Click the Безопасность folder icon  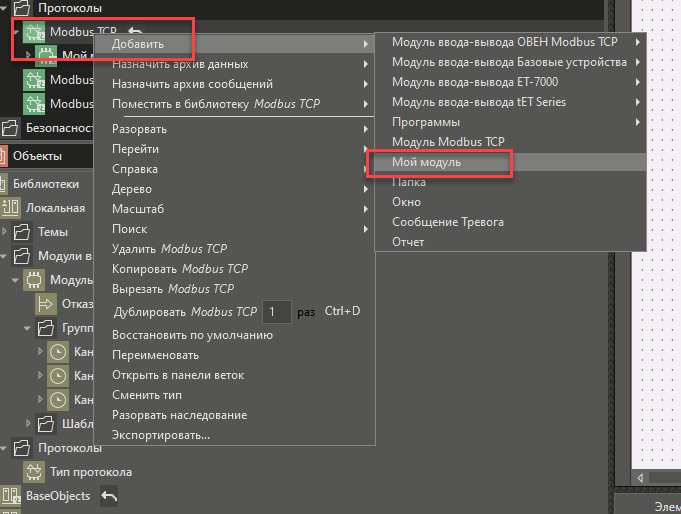(x=12, y=128)
